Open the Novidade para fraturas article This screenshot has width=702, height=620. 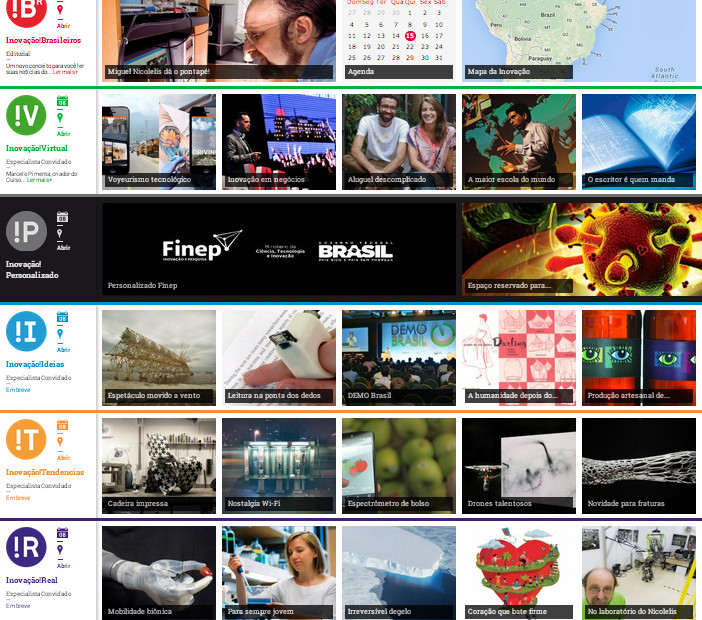[639, 466]
